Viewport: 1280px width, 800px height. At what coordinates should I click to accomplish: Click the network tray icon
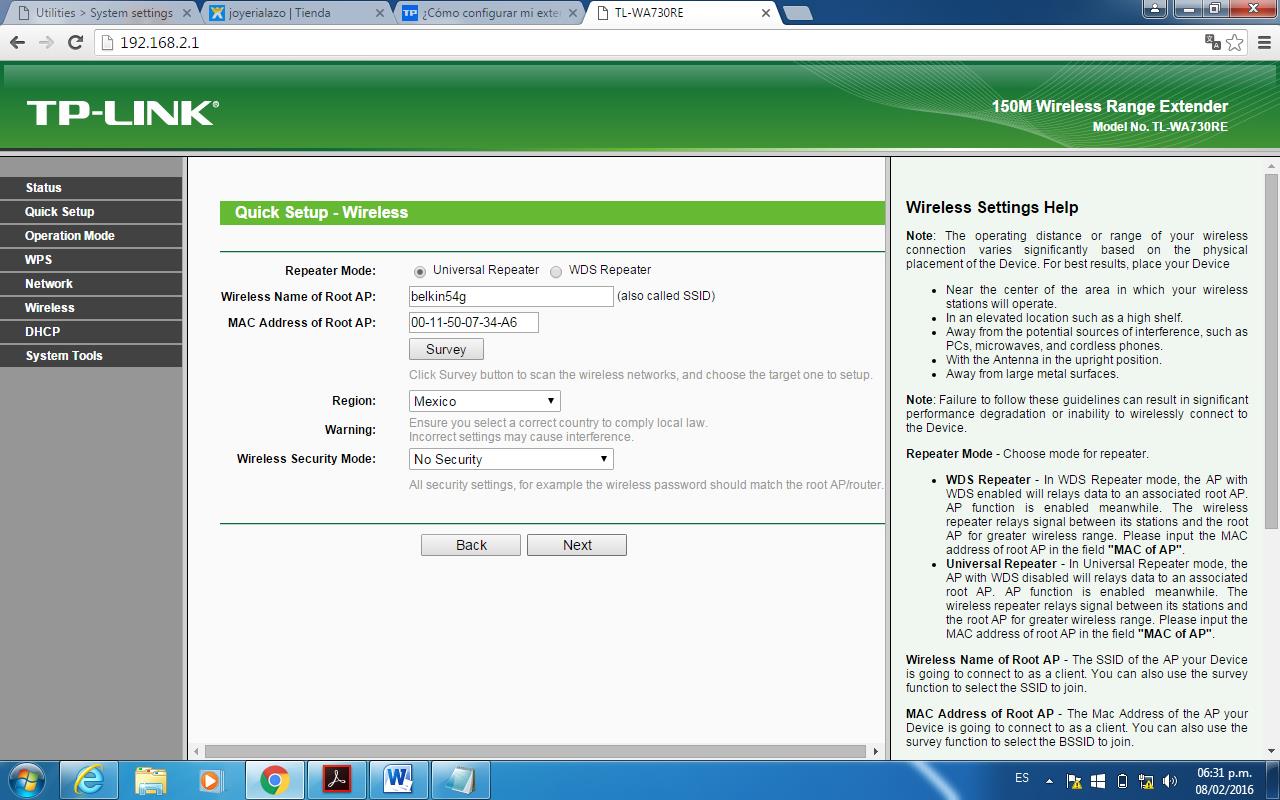point(1146,781)
